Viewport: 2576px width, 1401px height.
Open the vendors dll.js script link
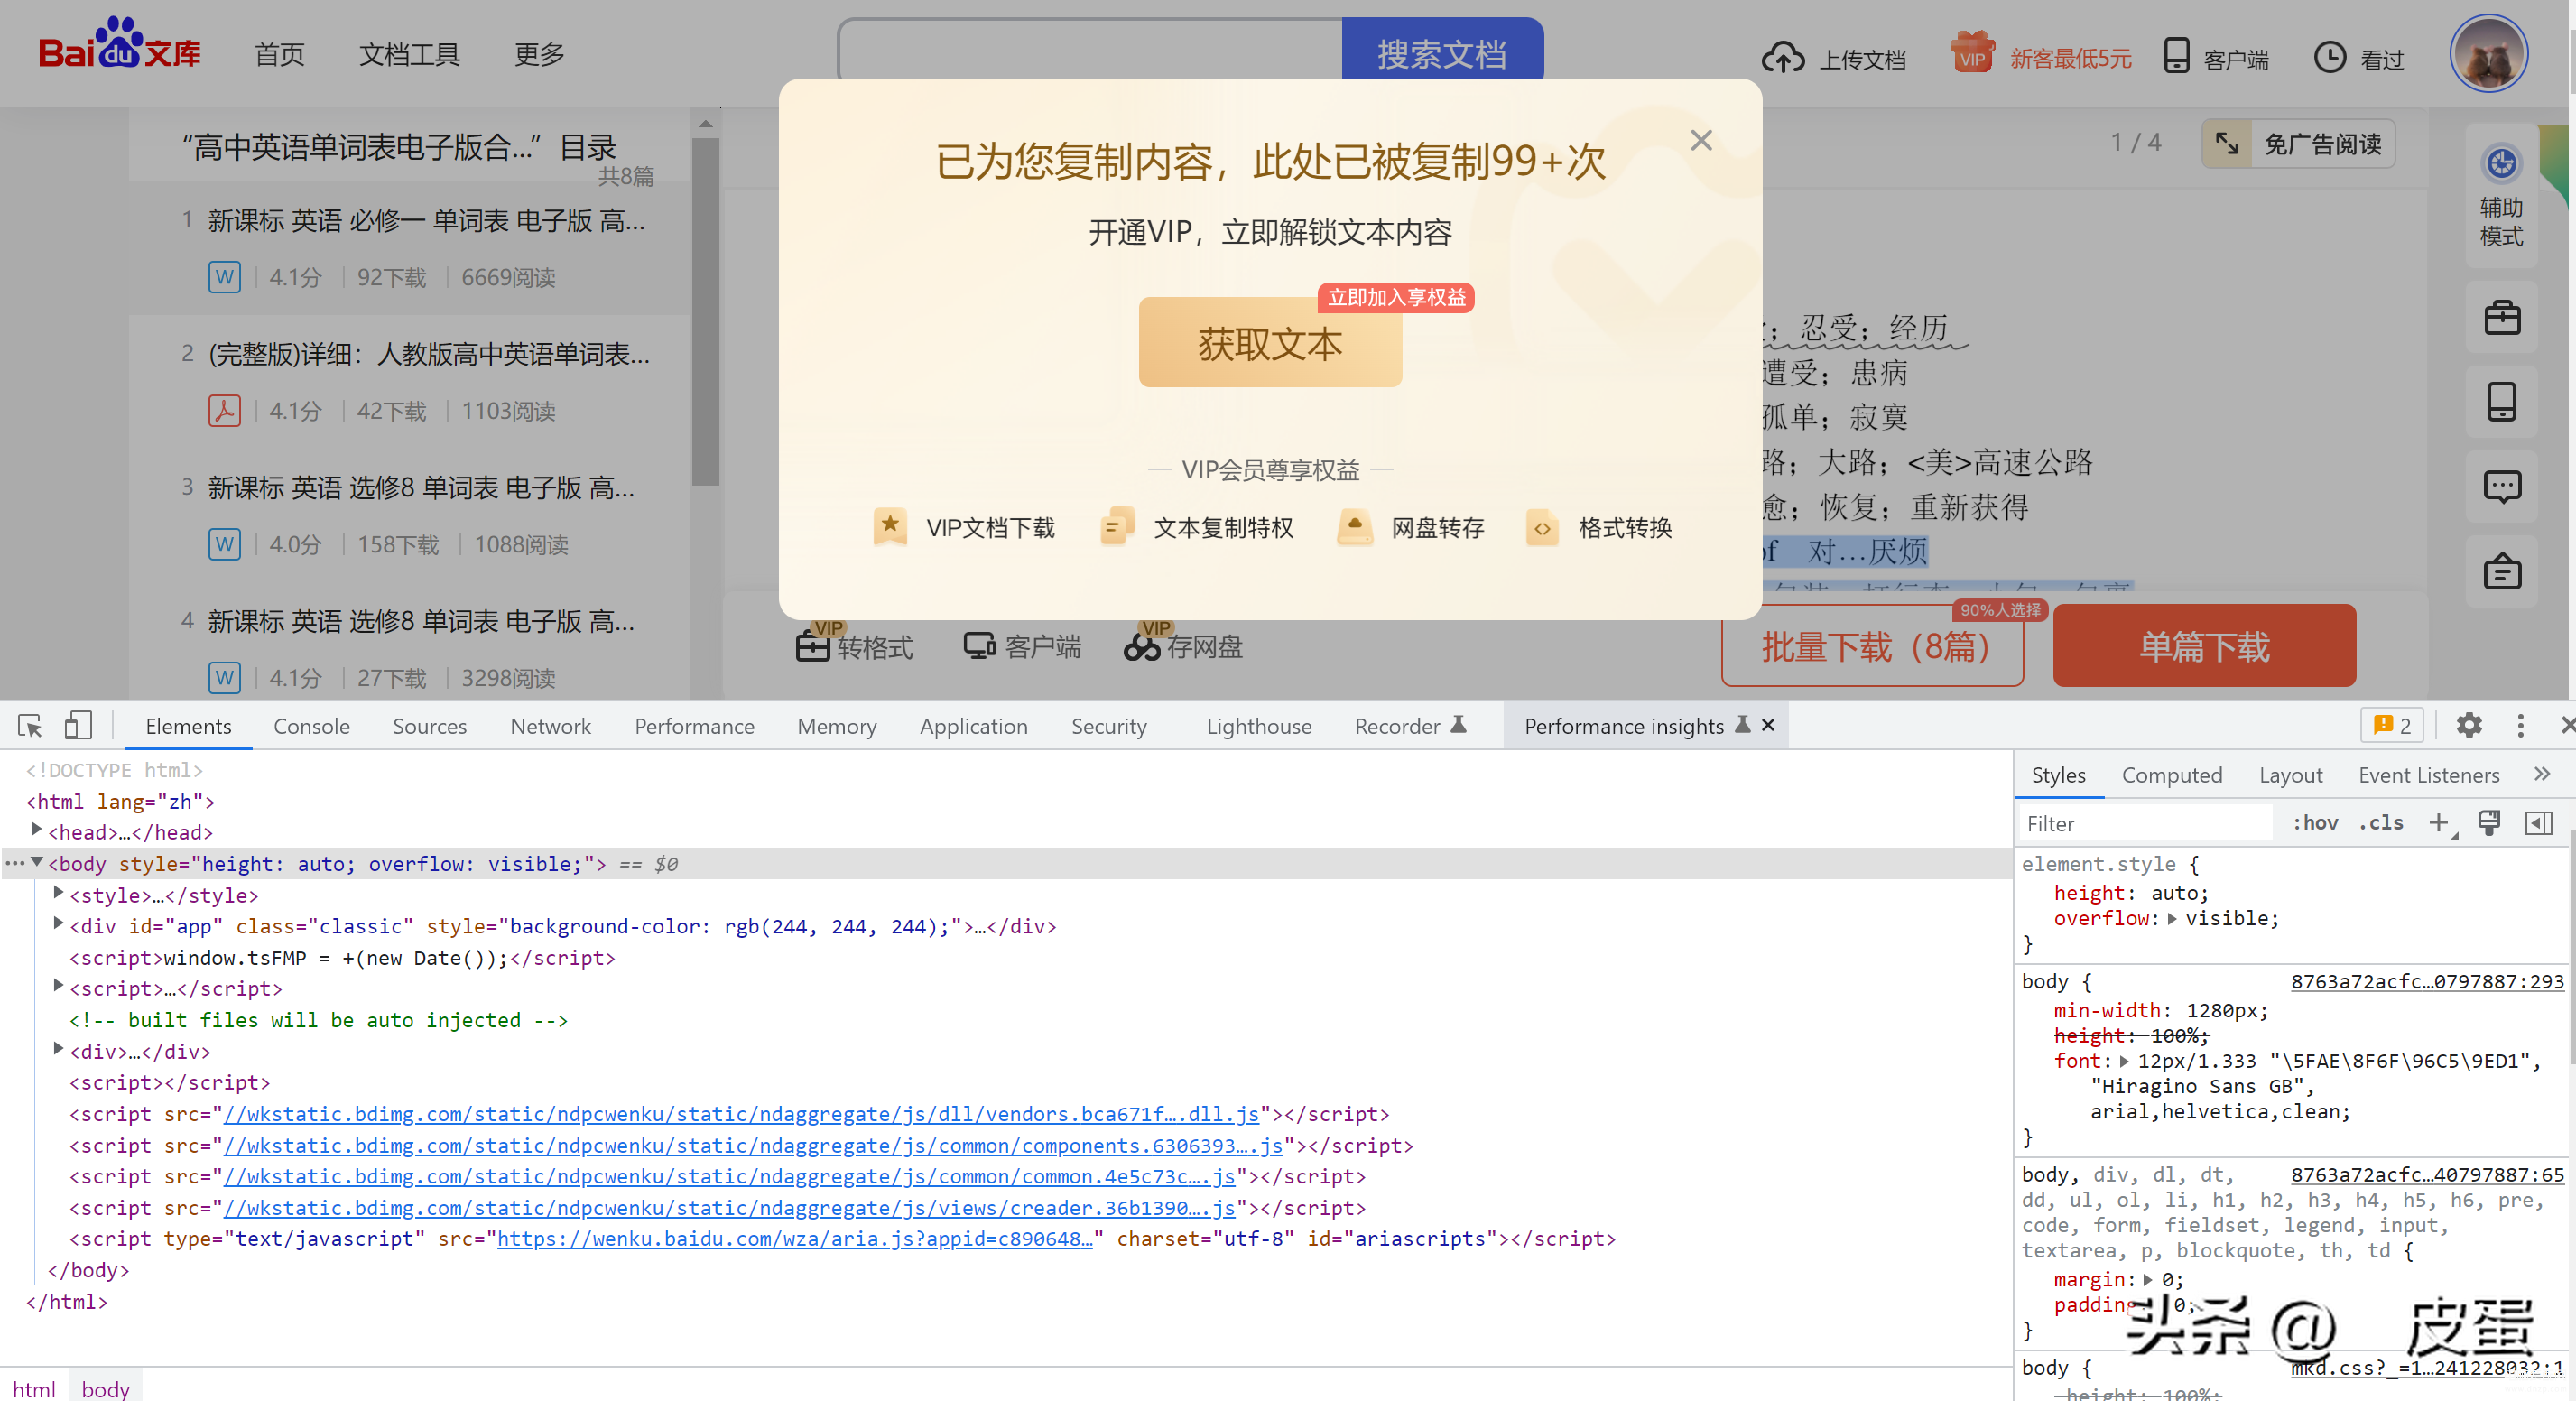tap(741, 1114)
